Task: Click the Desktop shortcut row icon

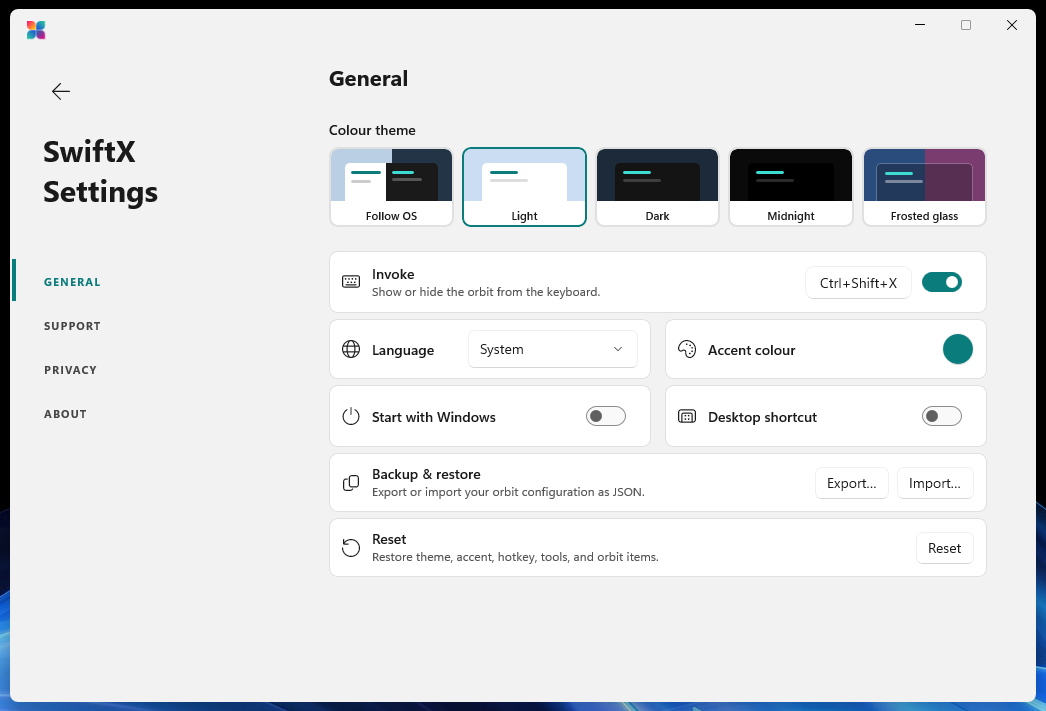Action: click(687, 416)
